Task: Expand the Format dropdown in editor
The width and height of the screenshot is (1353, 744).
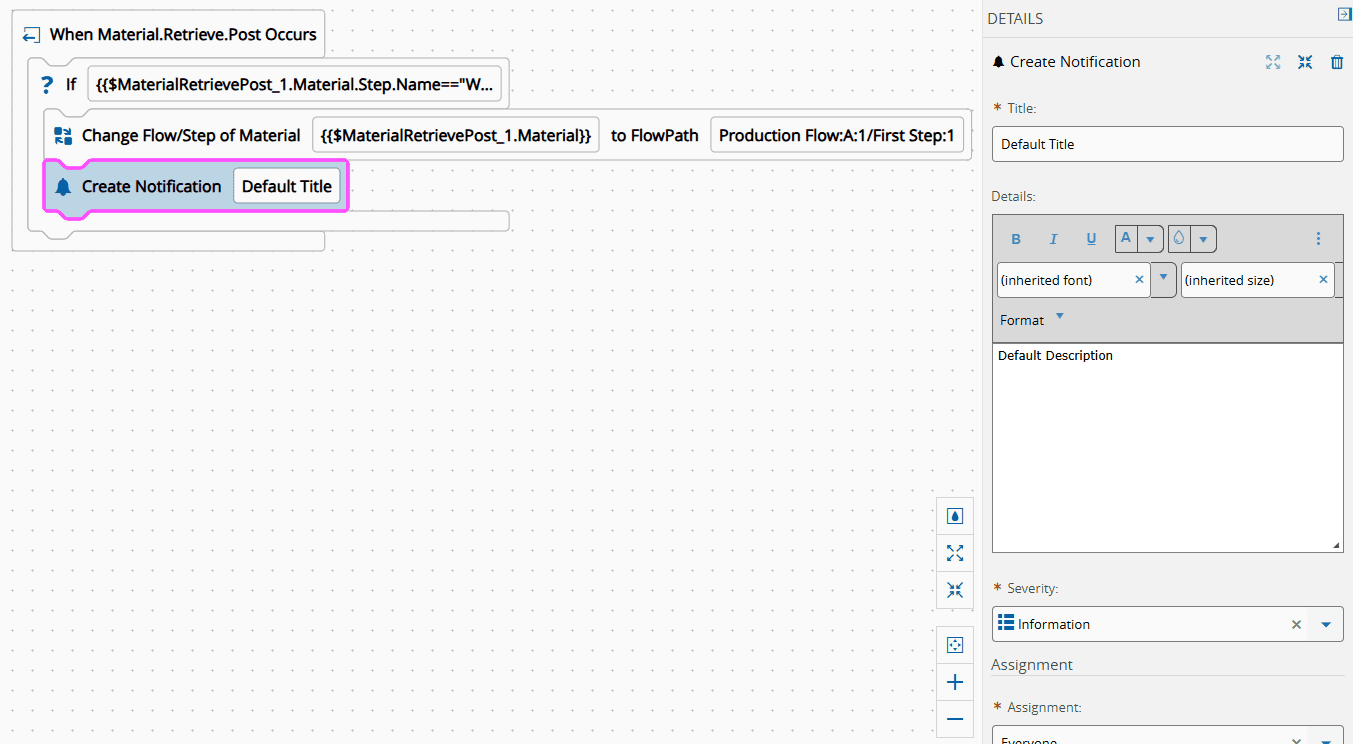Action: [1060, 318]
